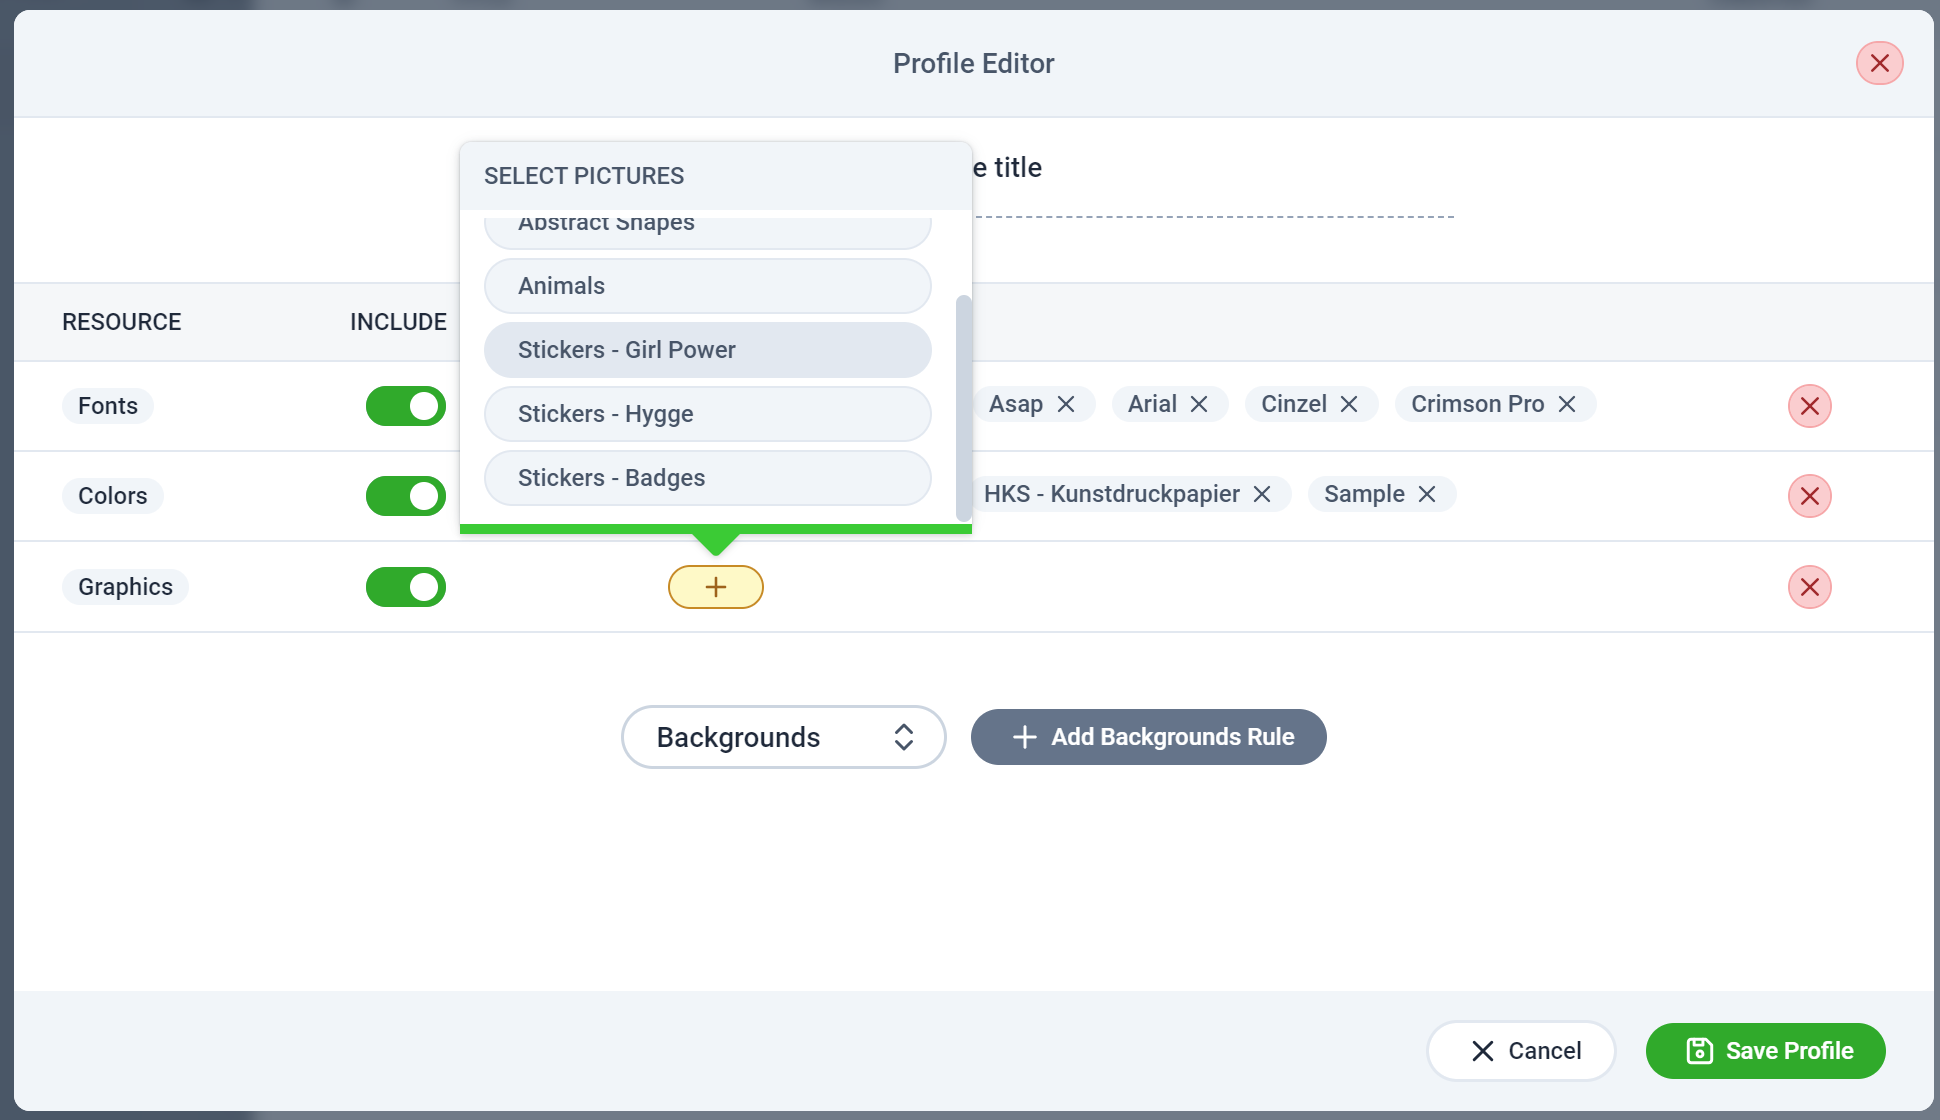Toggle the Colors include switch
1940x1120 pixels.
pos(406,496)
